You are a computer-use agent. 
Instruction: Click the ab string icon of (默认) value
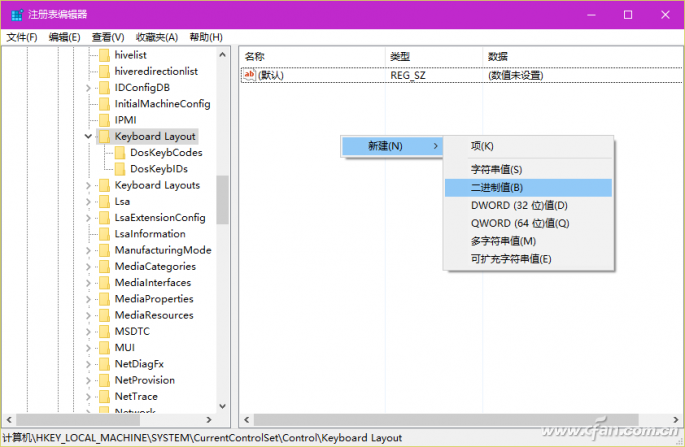click(249, 75)
